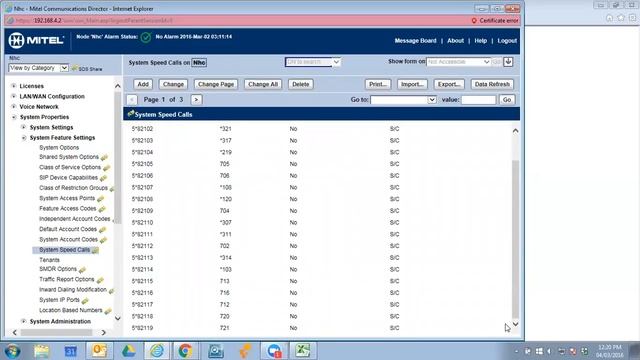Open Excel from the taskbar
This screenshot has height=360, width=640.
[302, 351]
